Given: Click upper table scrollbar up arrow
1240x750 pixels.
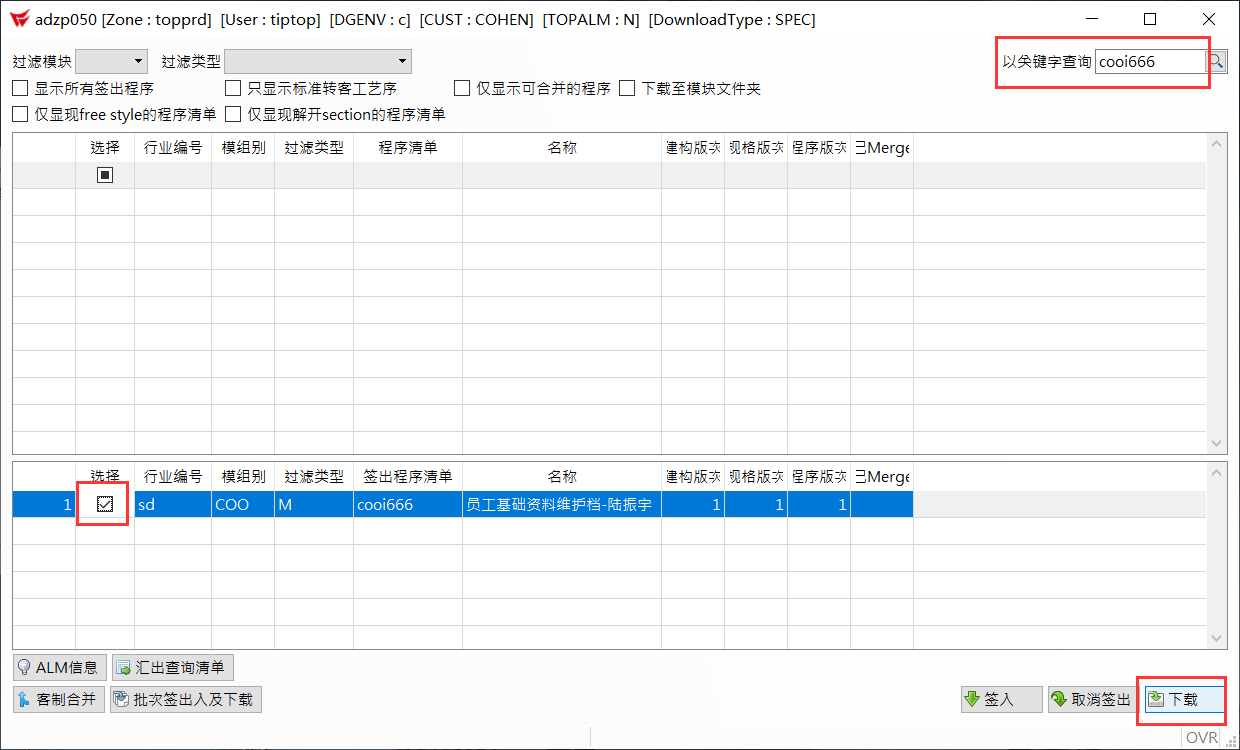Looking at the screenshot, I should point(1216,145).
